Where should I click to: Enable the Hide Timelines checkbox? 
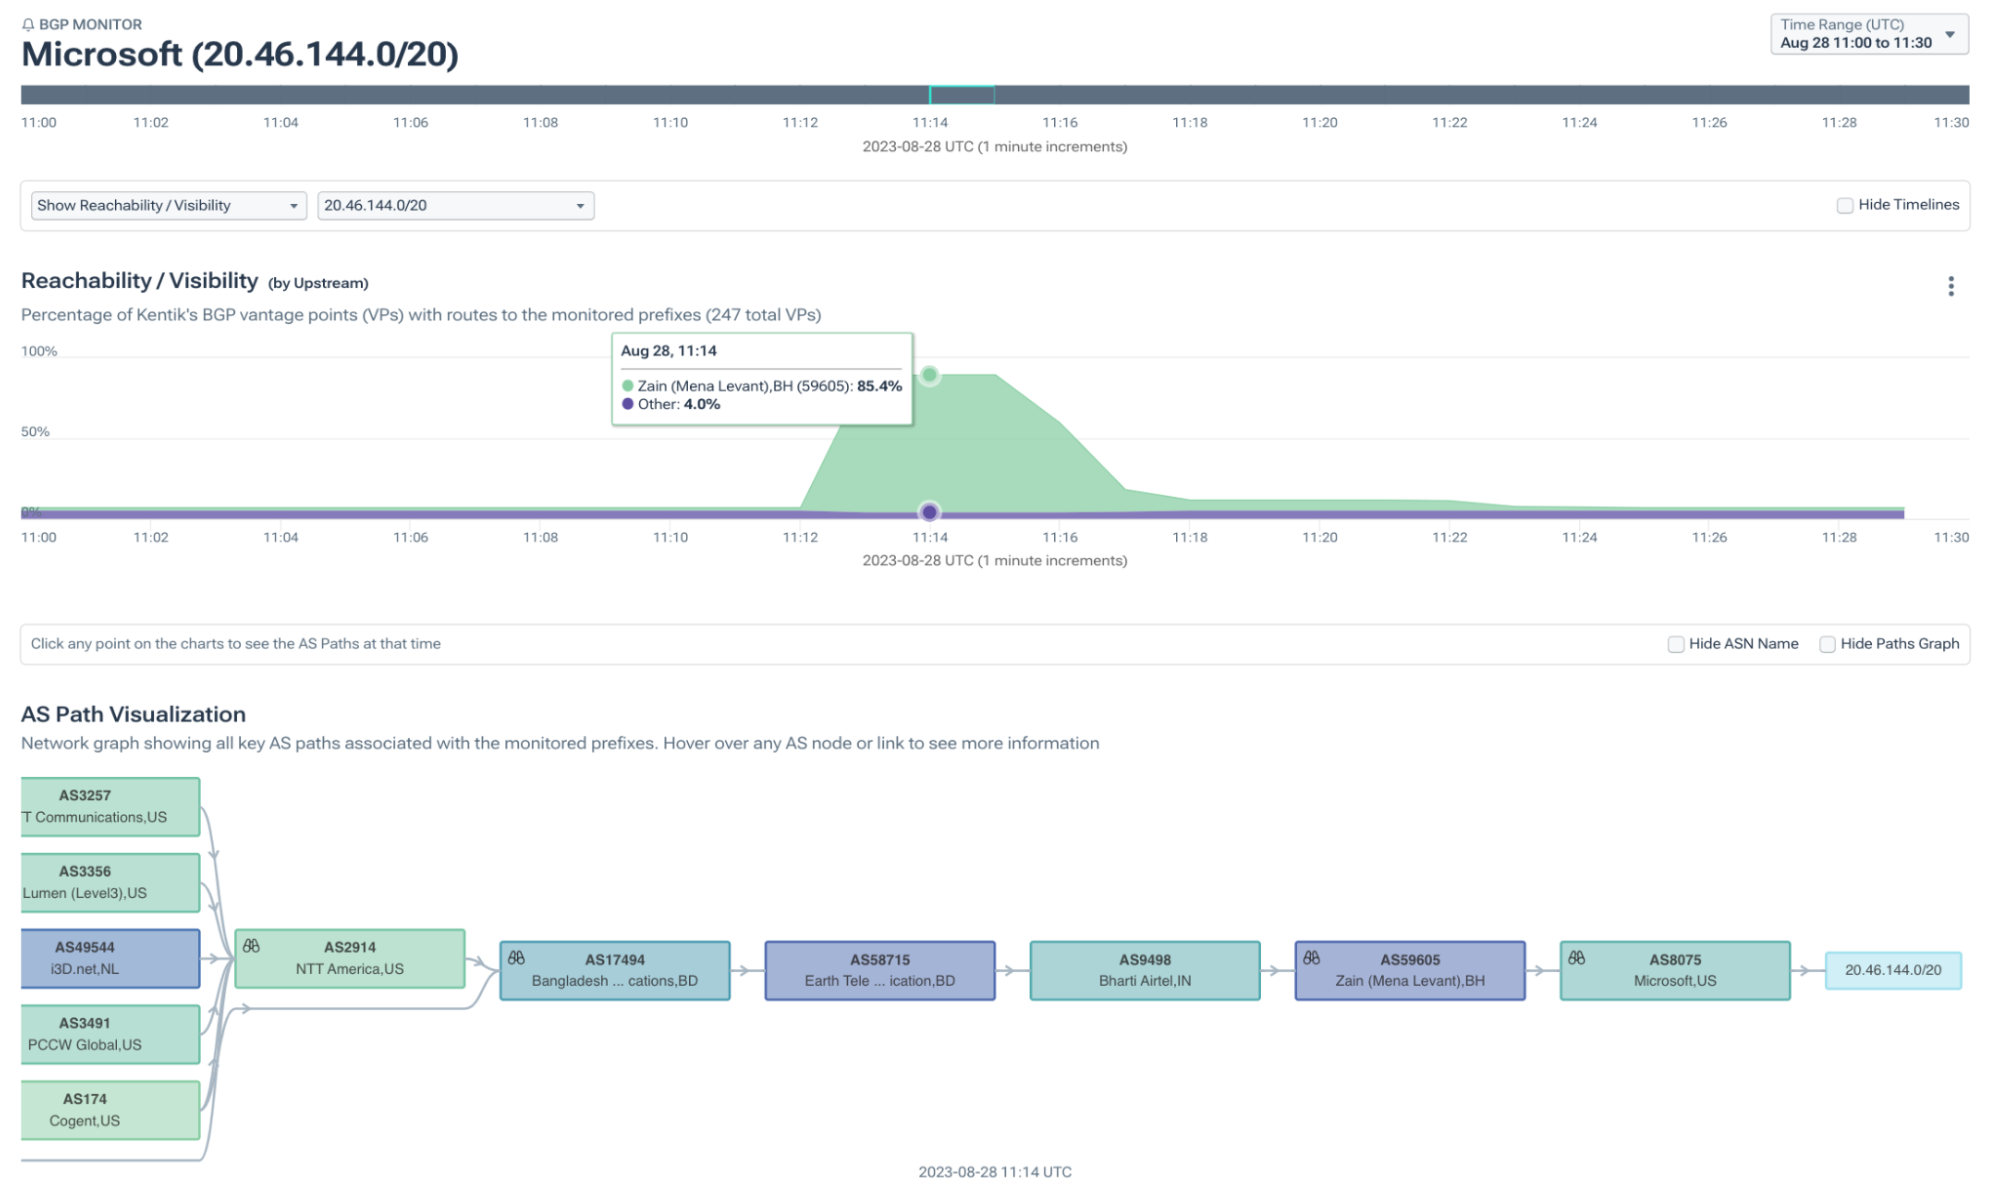click(1844, 205)
